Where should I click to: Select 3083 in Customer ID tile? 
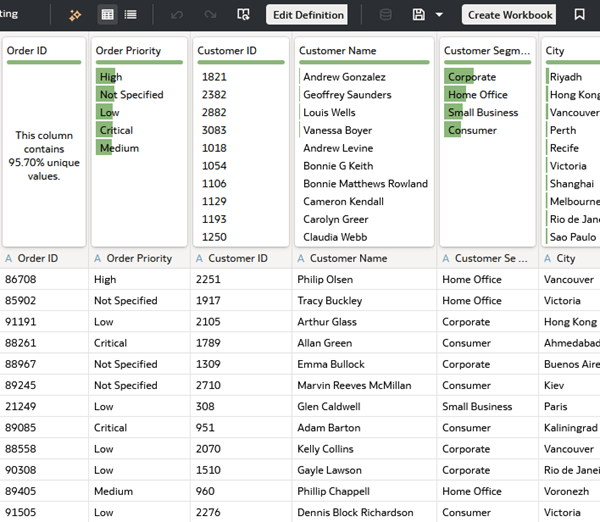coord(214,130)
